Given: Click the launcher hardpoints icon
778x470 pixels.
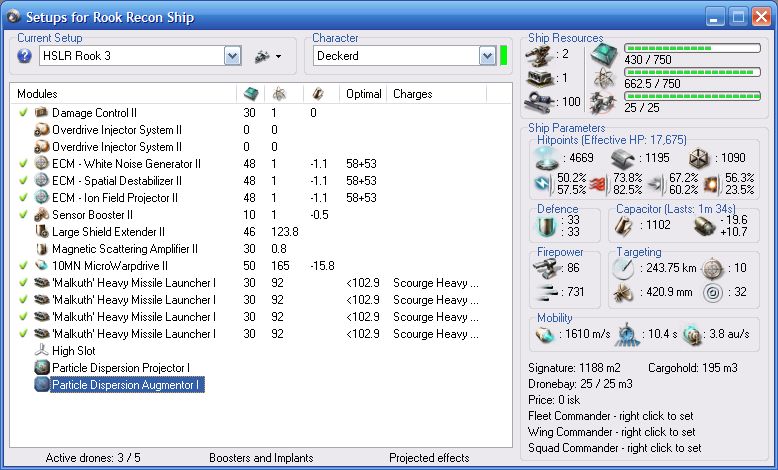Looking at the screenshot, I should click(540, 78).
